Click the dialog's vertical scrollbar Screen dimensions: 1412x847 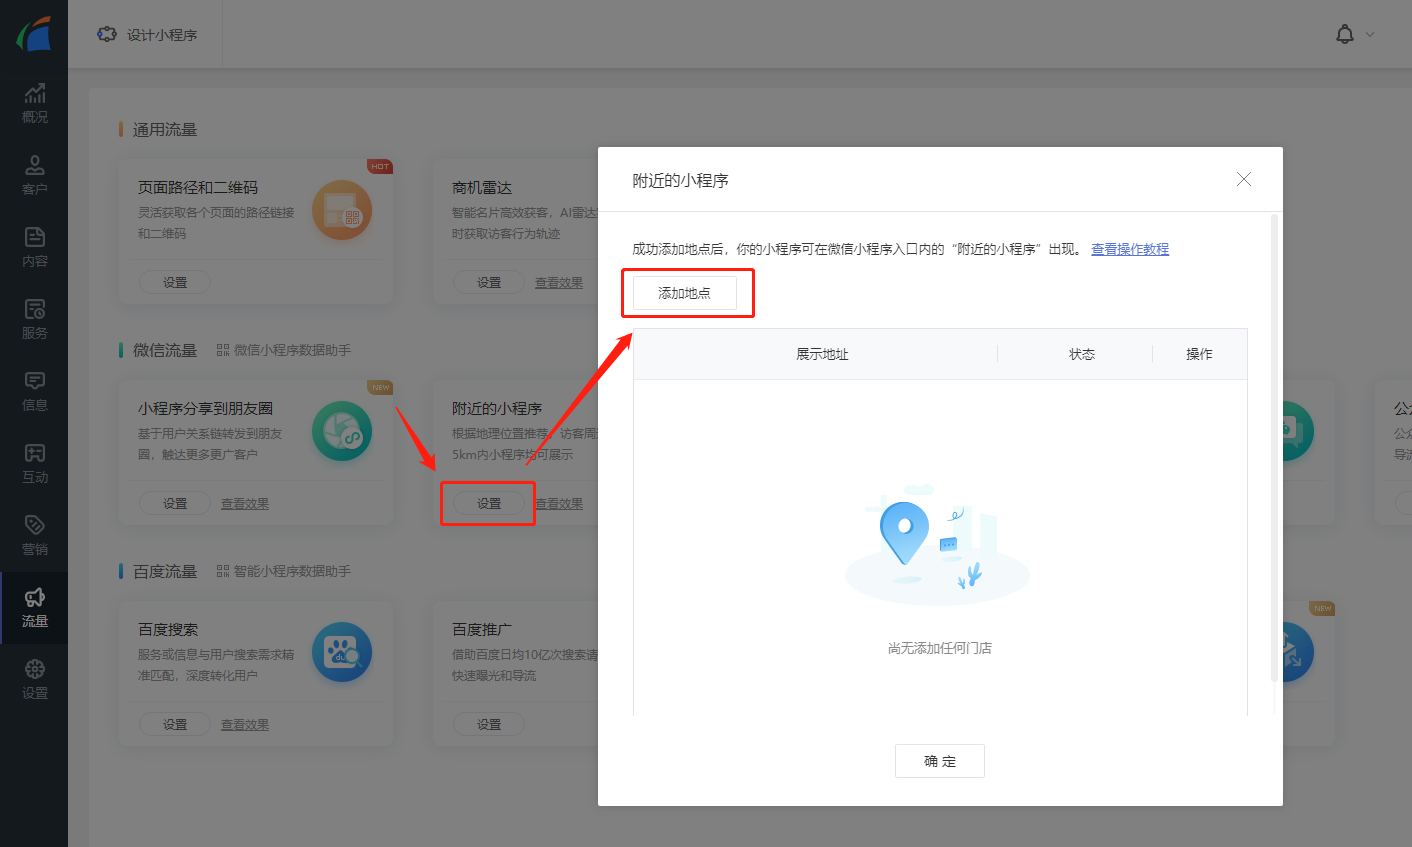tap(1274, 450)
